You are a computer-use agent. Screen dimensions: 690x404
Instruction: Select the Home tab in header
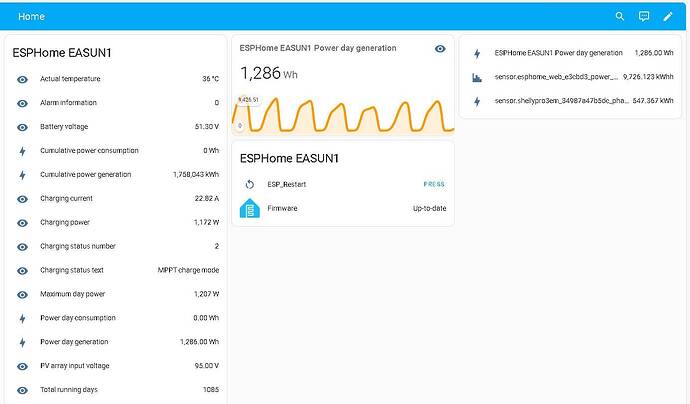[x=31, y=16]
